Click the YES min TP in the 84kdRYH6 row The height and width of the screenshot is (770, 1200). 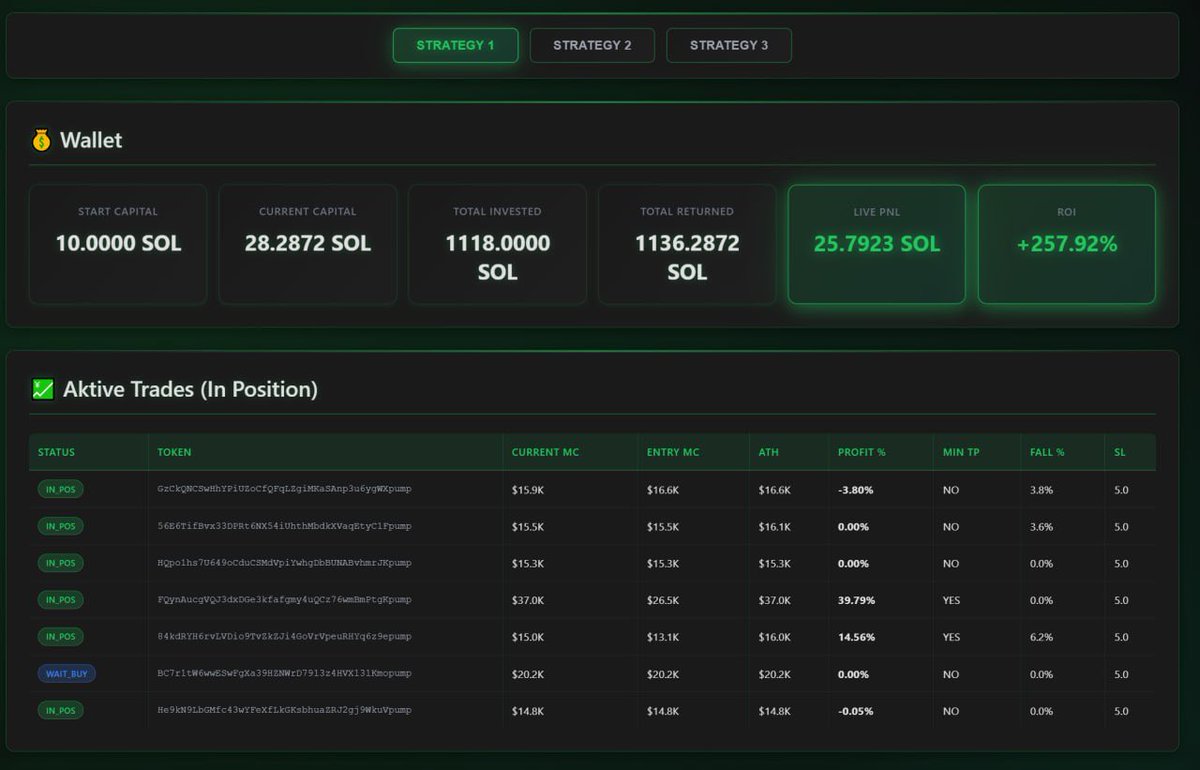951,638
